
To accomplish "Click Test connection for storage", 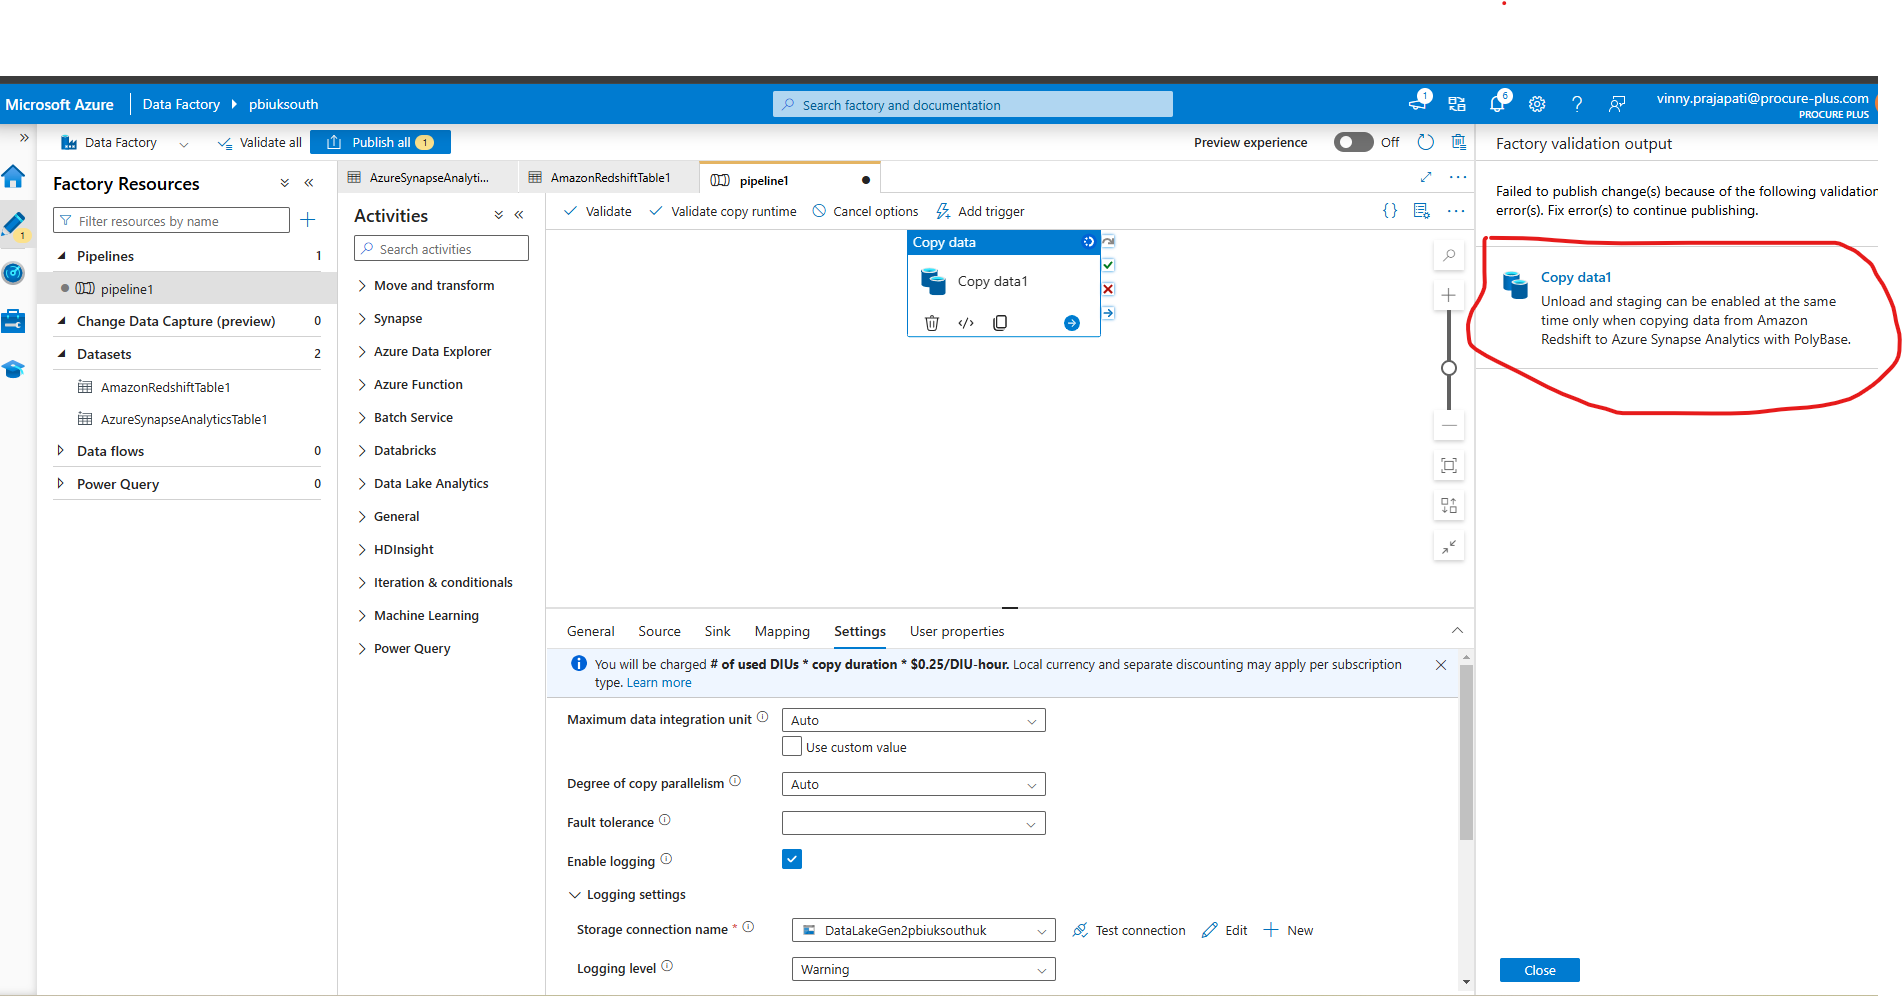I will [x=1129, y=930].
